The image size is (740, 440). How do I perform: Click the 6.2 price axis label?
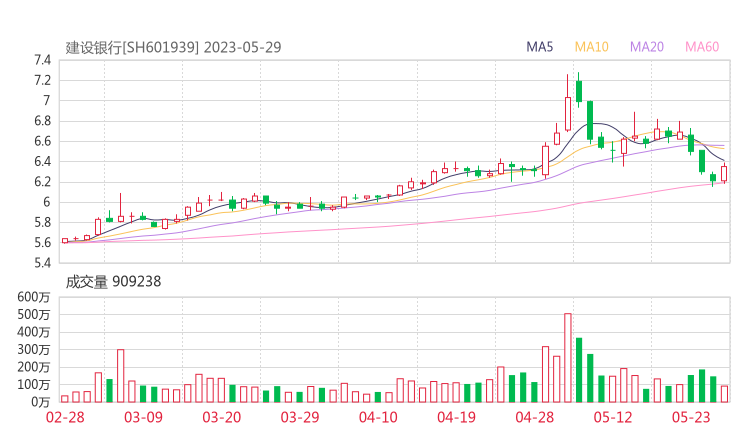coord(42,182)
